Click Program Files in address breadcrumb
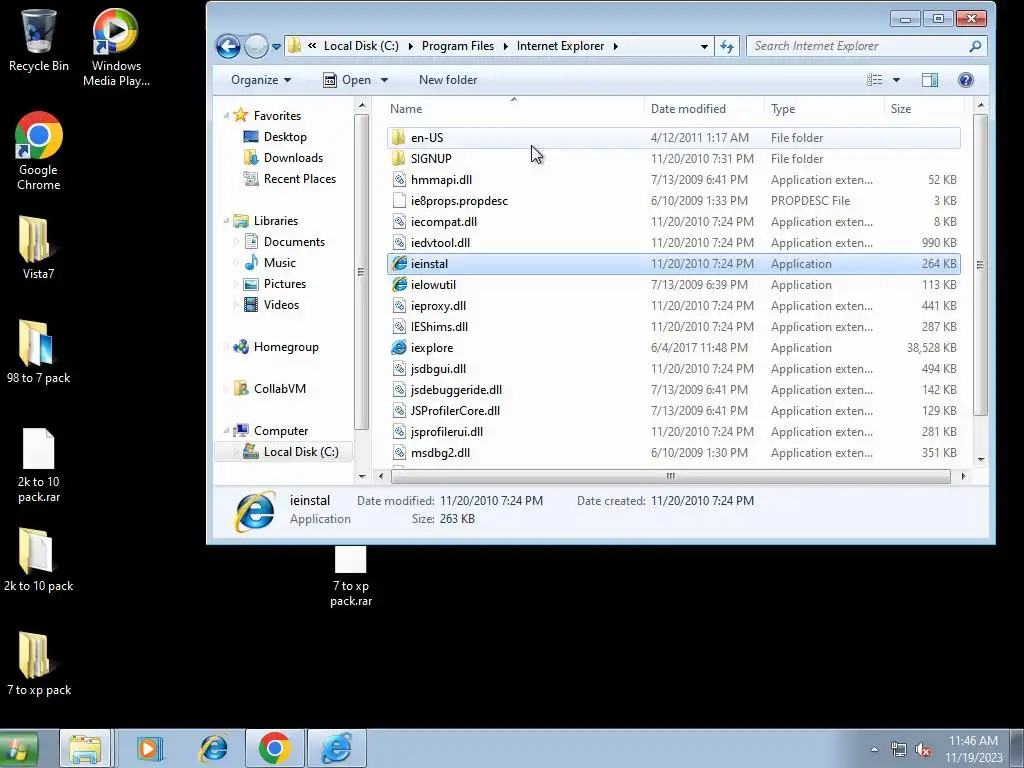Screen dimensions: 1024x768 coord(458,46)
